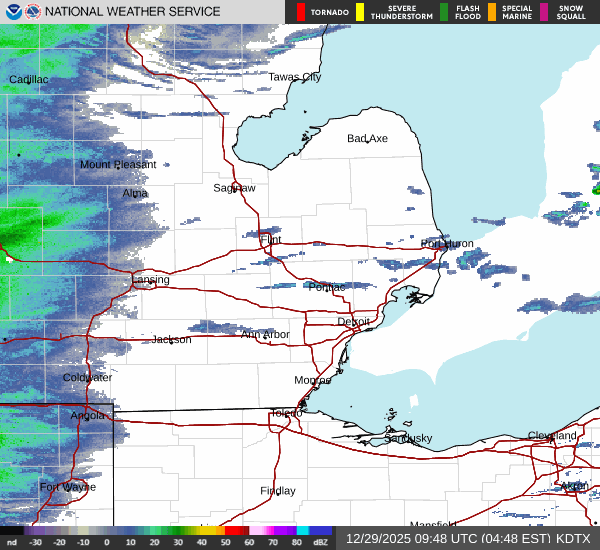Screen dimensions: 600x550
Task: Select the Lansing city label
Action: coord(151,280)
